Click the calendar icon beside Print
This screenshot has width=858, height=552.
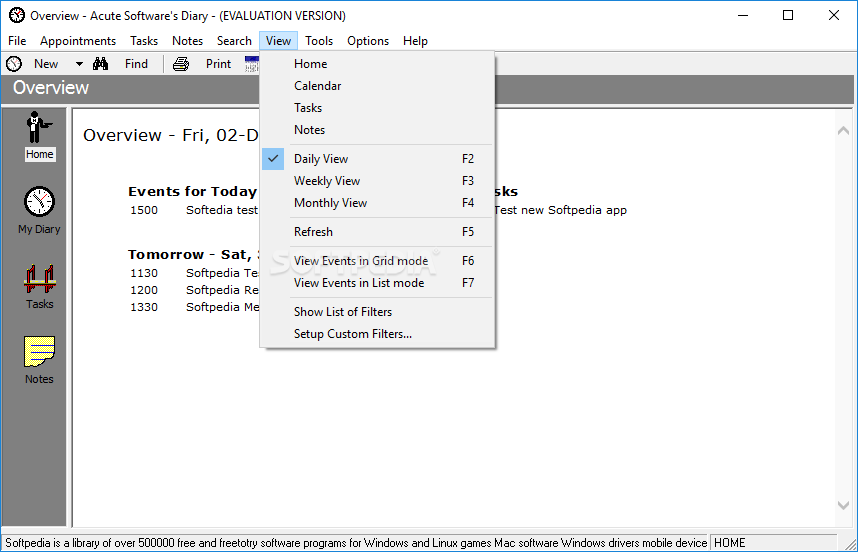[x=252, y=64]
